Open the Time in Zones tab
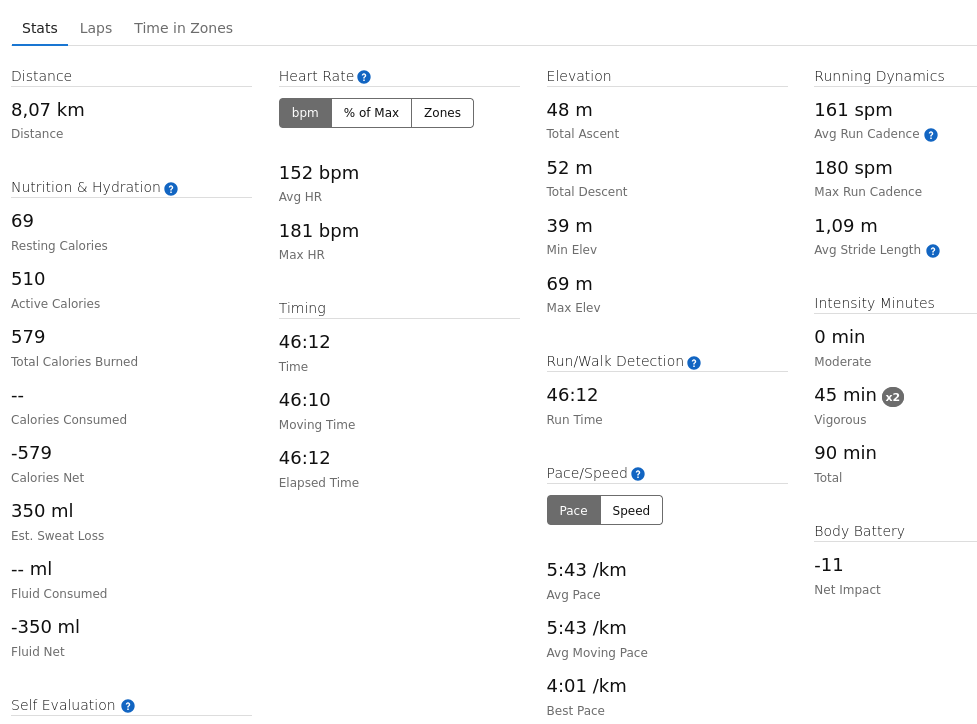 coord(183,28)
